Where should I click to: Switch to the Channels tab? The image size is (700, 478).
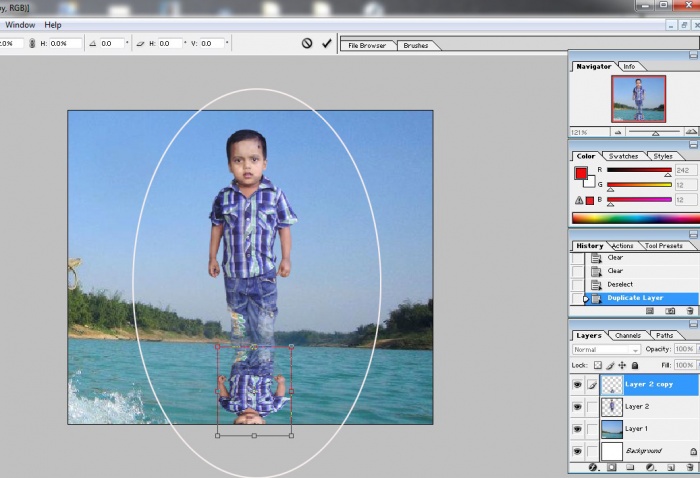[628, 336]
